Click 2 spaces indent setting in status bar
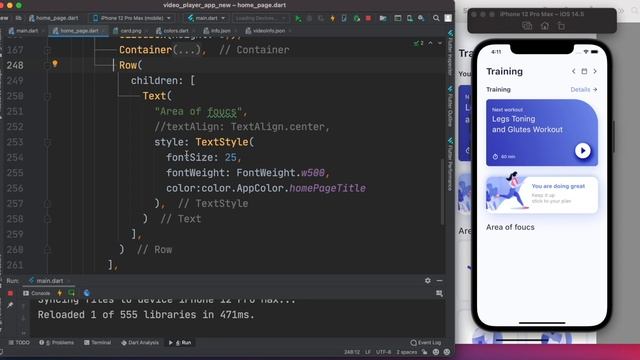This screenshot has width=640, height=360. pos(407,352)
